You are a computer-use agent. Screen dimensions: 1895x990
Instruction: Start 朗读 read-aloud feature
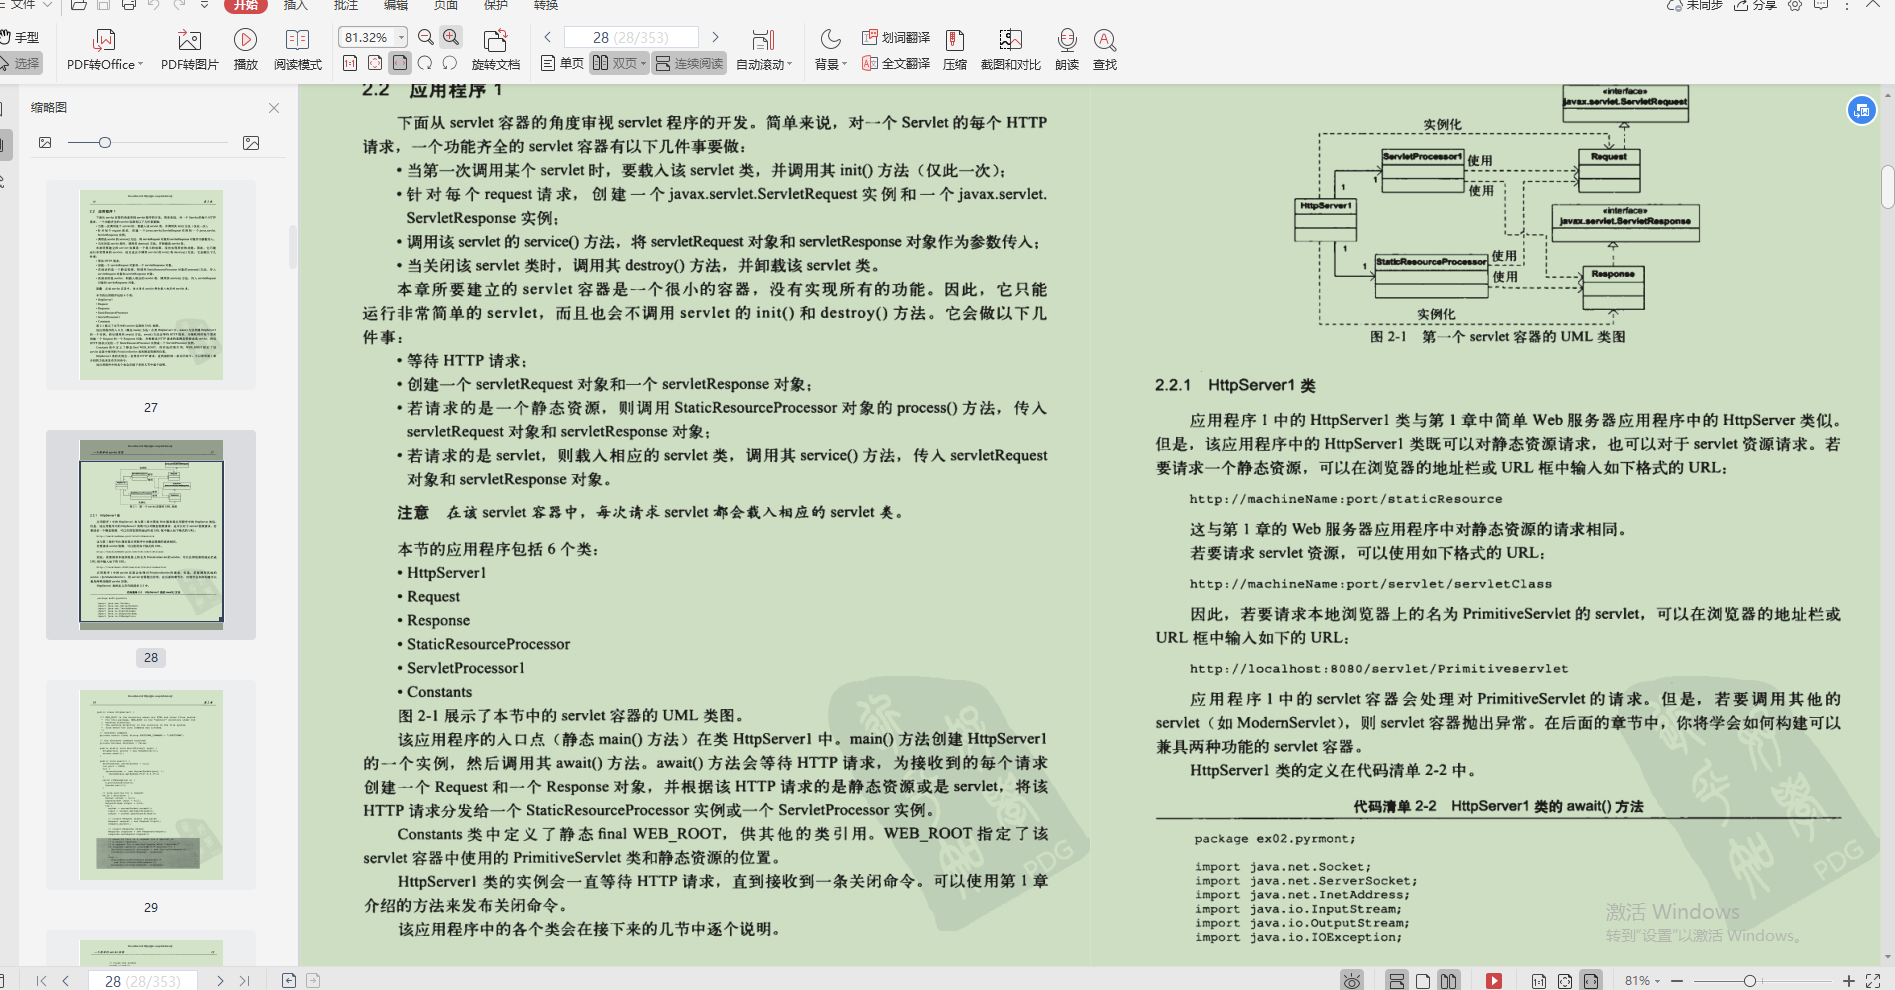coord(1067,50)
